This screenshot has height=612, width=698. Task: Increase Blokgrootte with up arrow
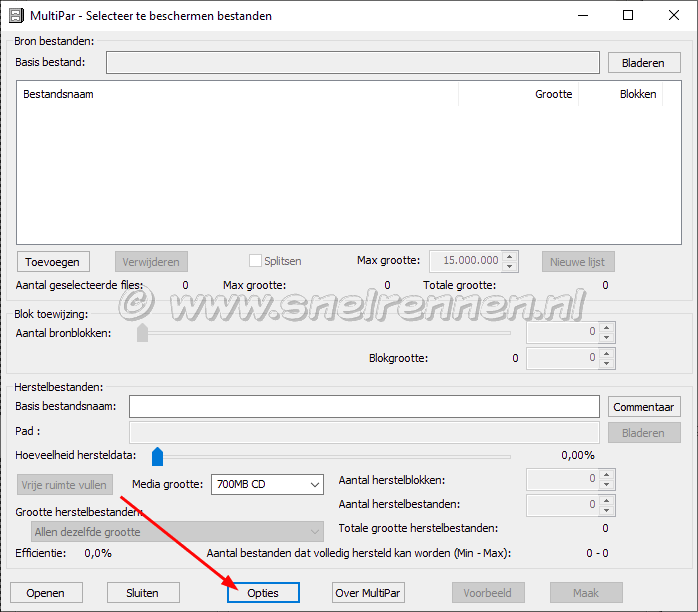[x=607, y=353]
